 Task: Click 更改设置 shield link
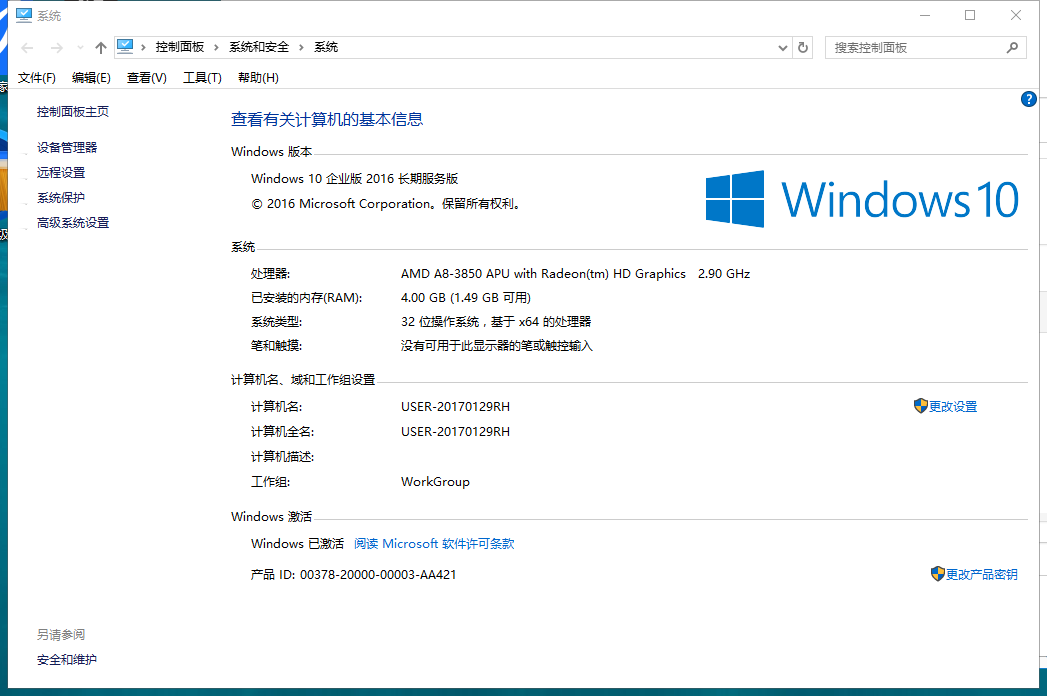tap(946, 406)
